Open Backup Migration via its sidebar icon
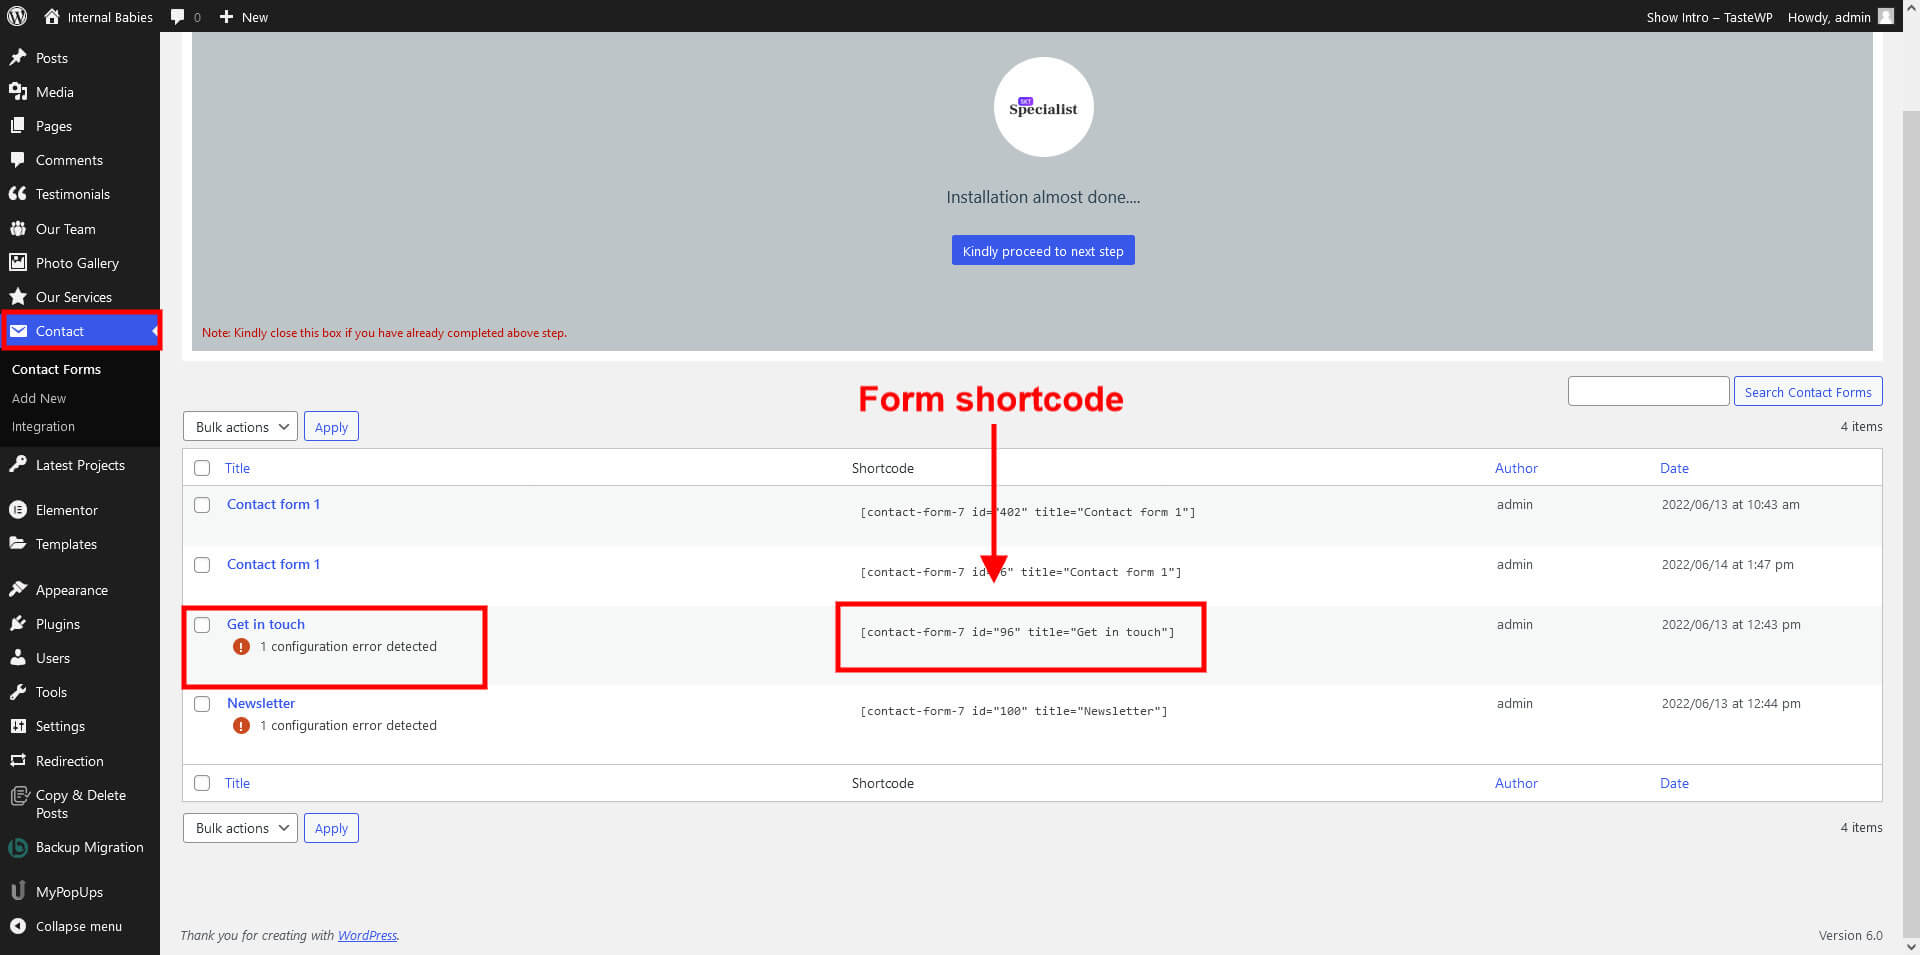 18,848
